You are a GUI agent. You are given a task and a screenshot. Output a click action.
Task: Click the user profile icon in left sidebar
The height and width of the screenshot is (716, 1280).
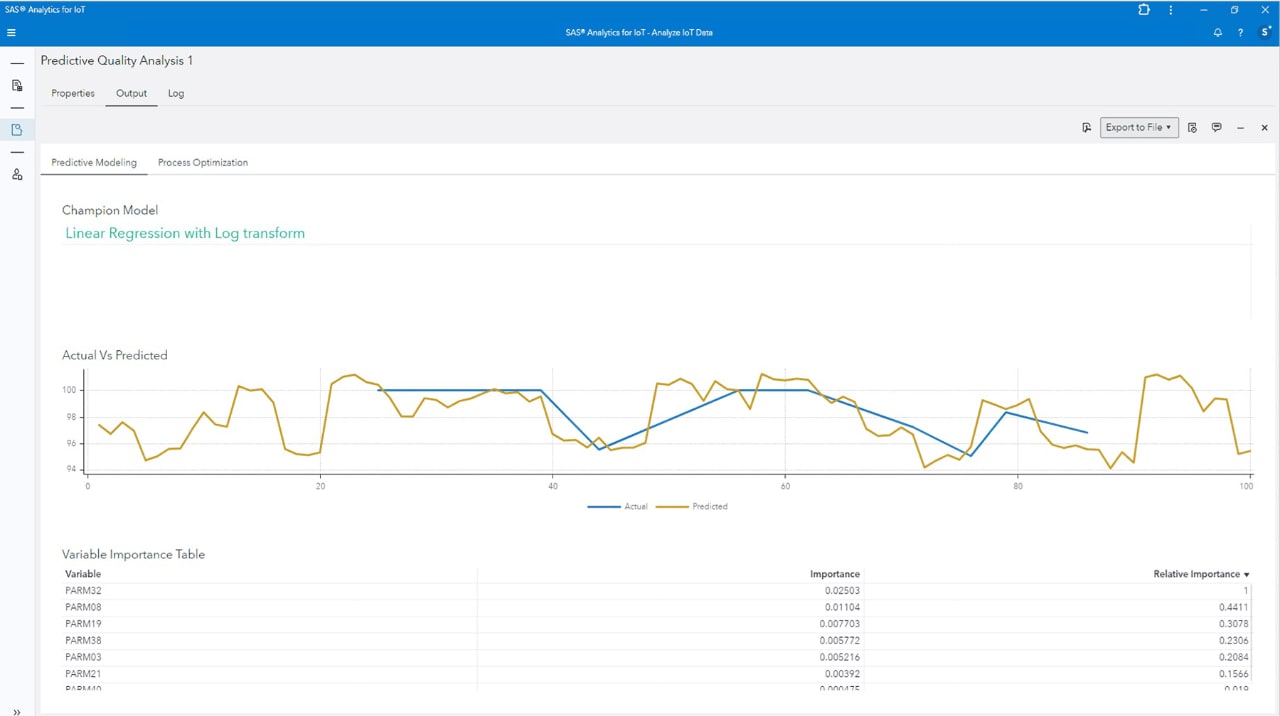(x=16, y=174)
